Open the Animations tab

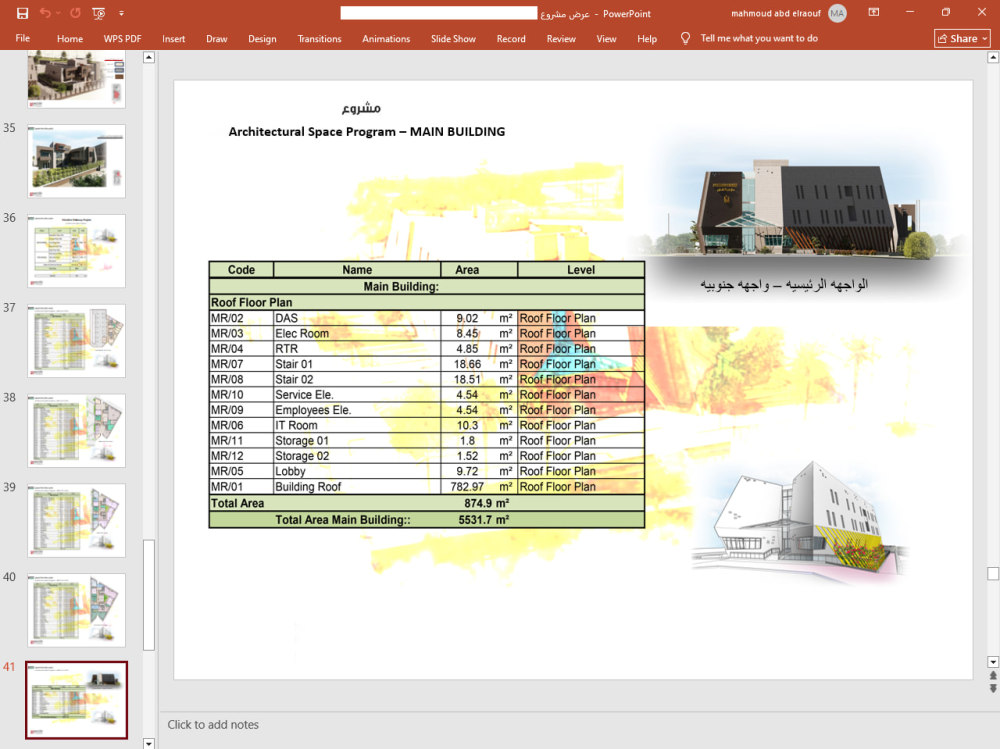386,38
